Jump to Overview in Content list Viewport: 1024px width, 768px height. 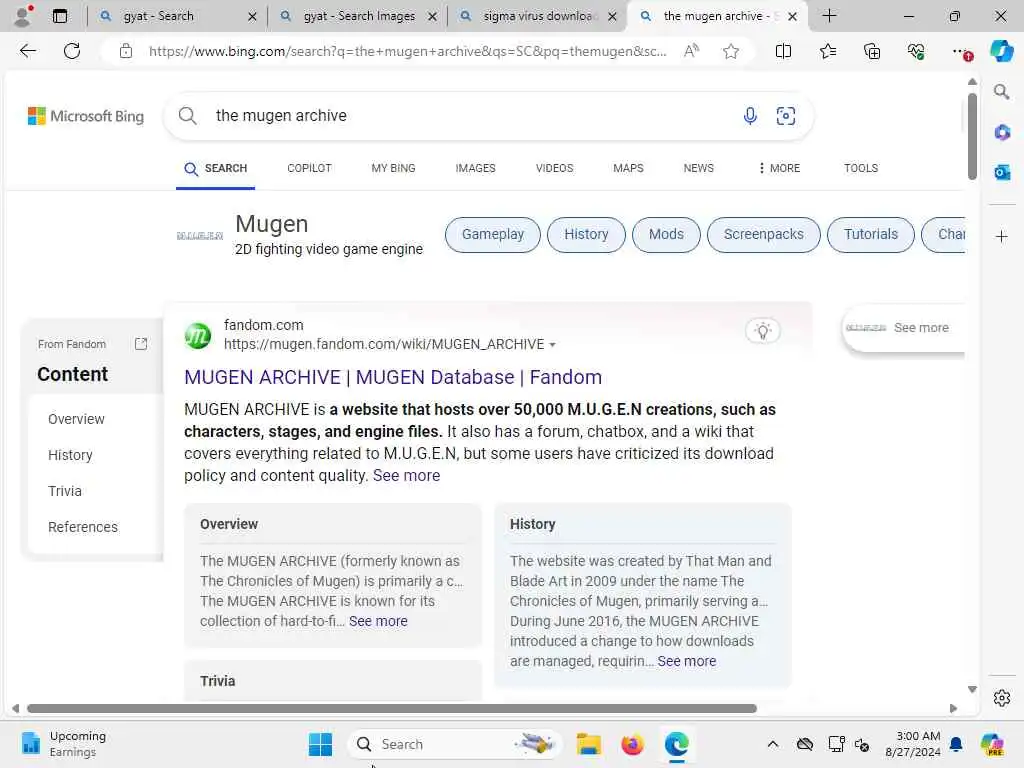tap(76, 419)
